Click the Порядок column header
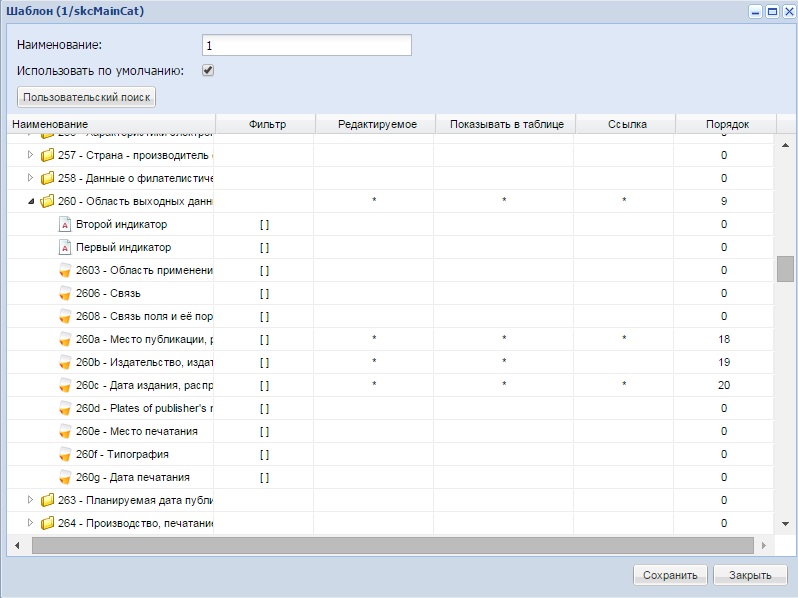This screenshot has width=798, height=598. click(x=726, y=124)
